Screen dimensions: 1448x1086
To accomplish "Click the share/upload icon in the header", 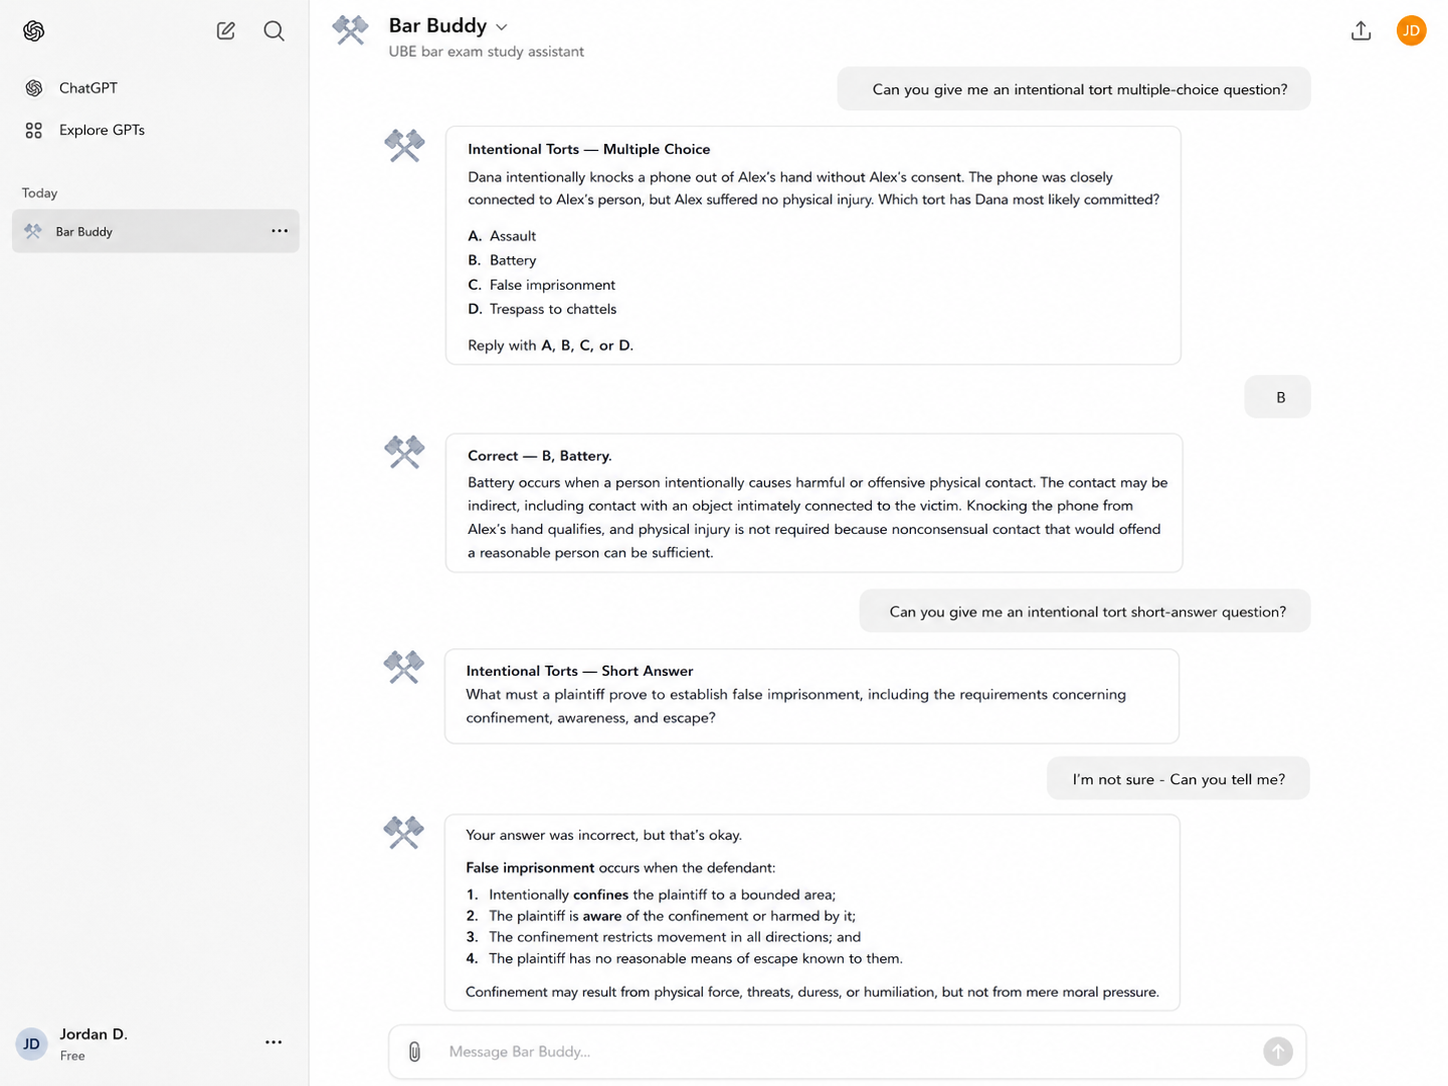I will (x=1361, y=31).
